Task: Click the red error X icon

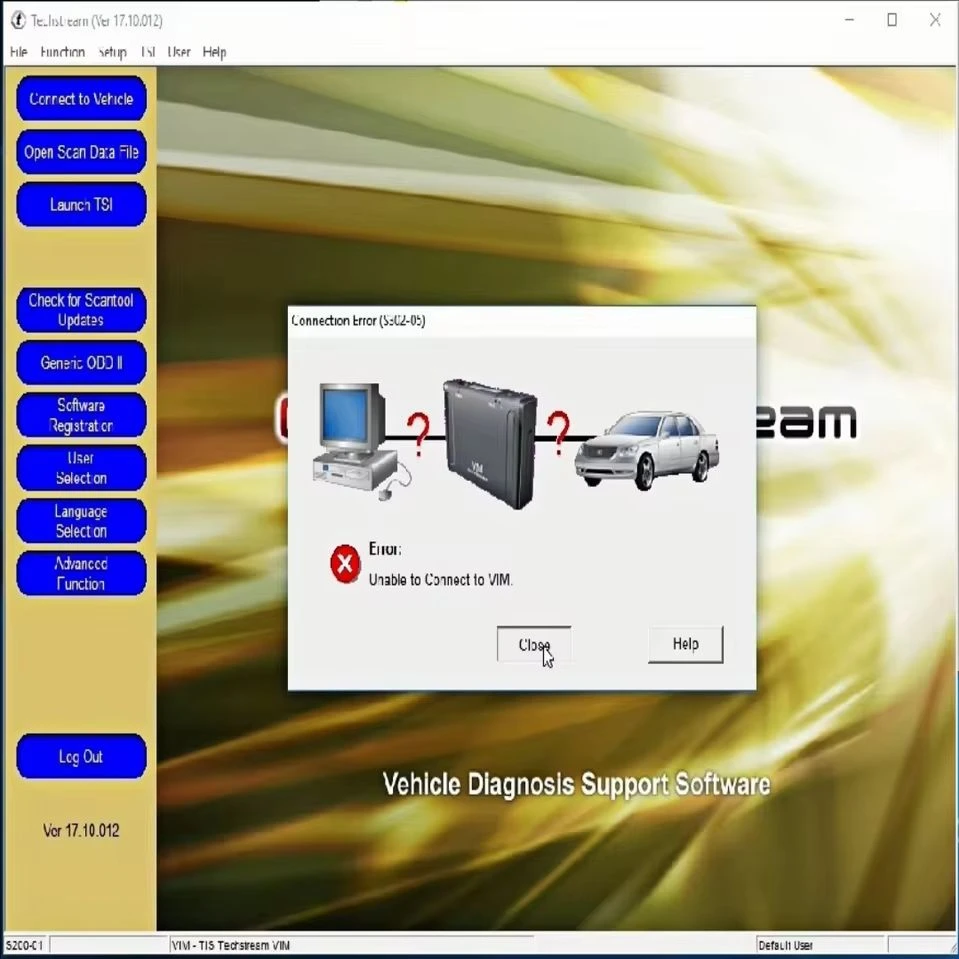Action: [345, 563]
